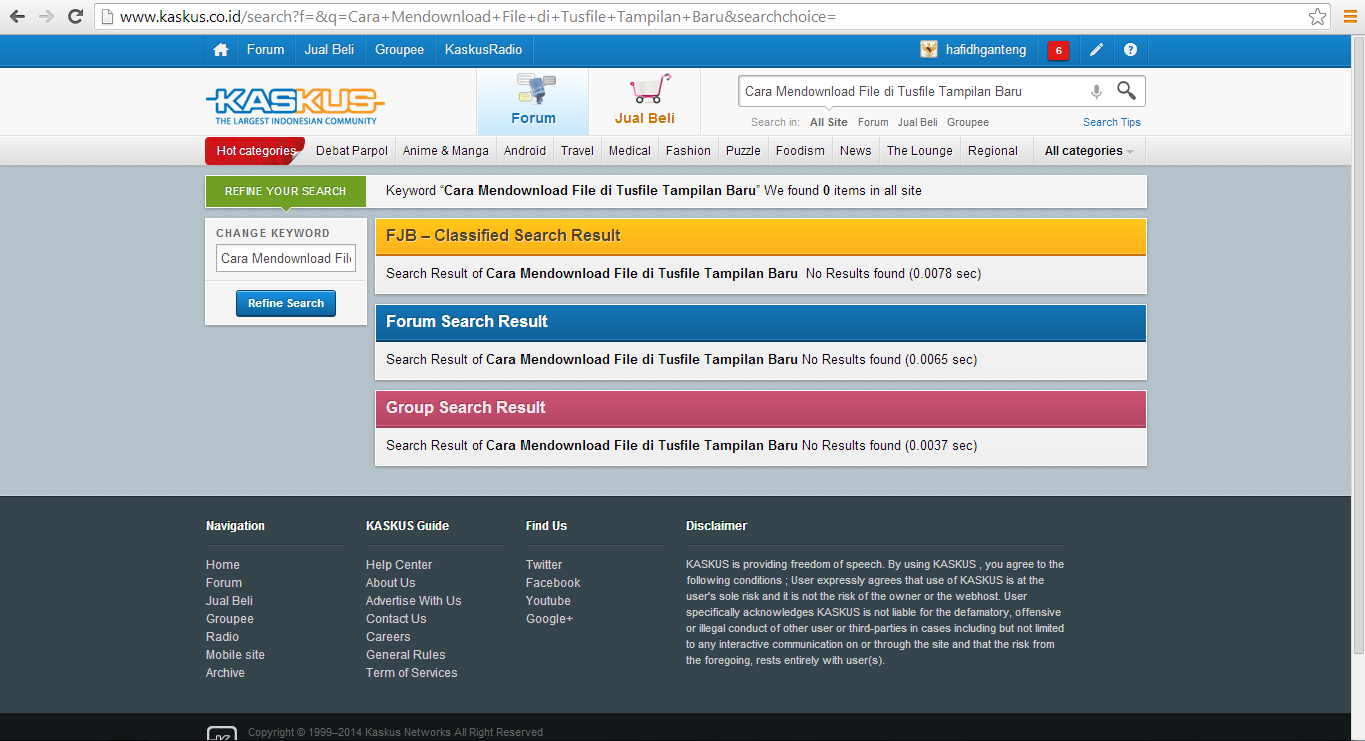Click the pencil create-post icon

(x=1096, y=50)
